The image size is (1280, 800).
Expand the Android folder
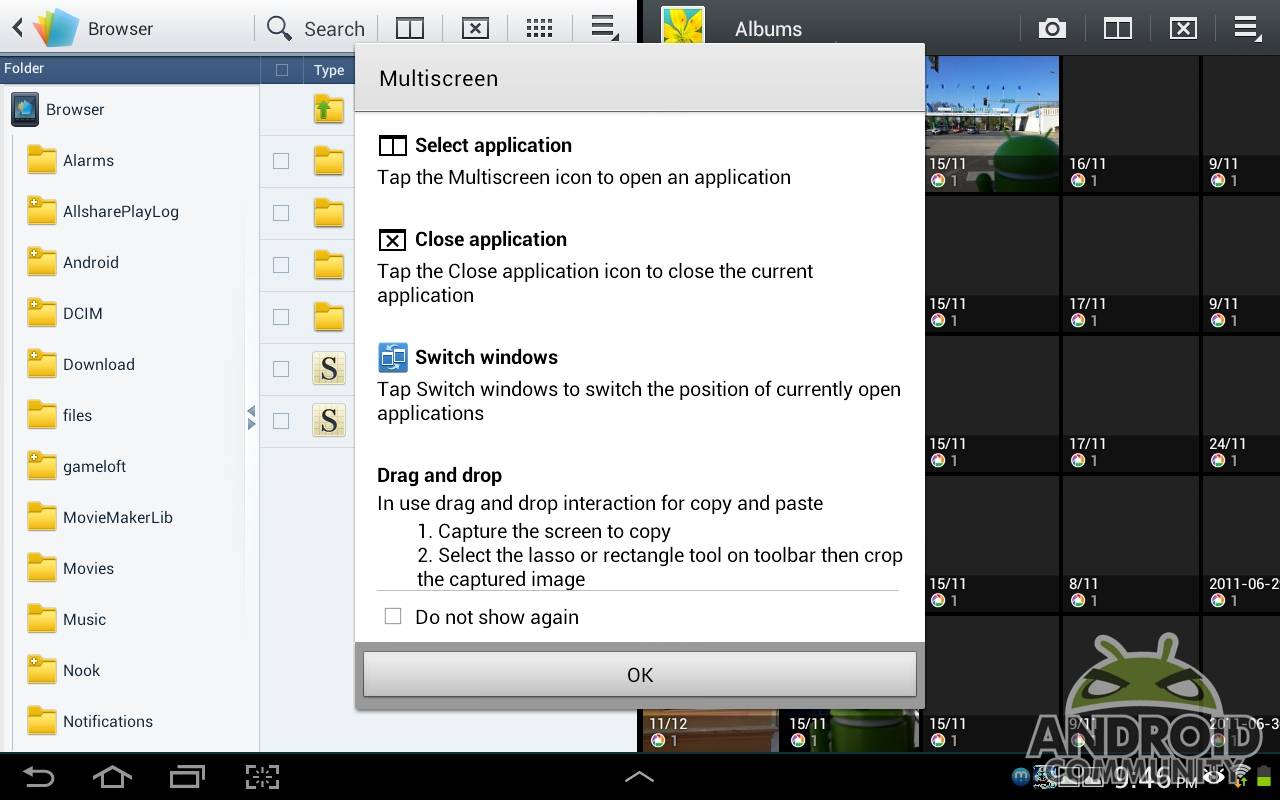(x=73, y=262)
